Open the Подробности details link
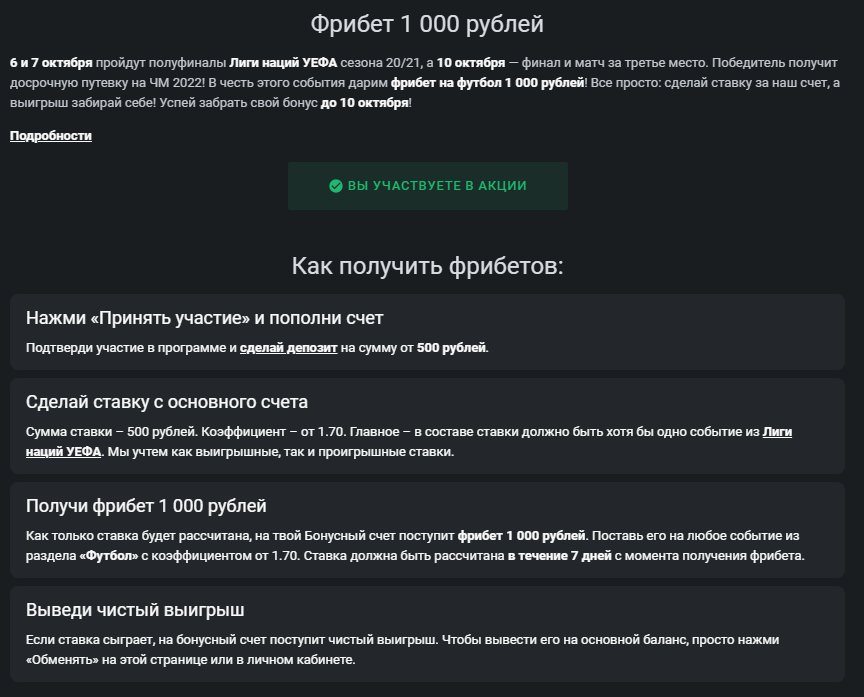 51,136
